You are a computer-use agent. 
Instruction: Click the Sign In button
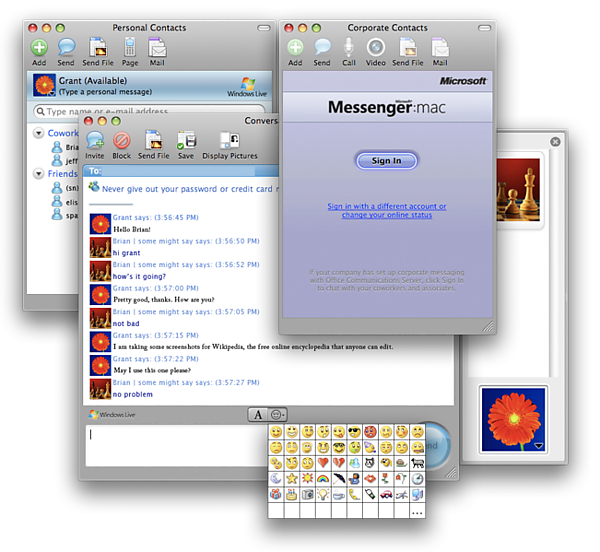pyautogui.click(x=386, y=160)
